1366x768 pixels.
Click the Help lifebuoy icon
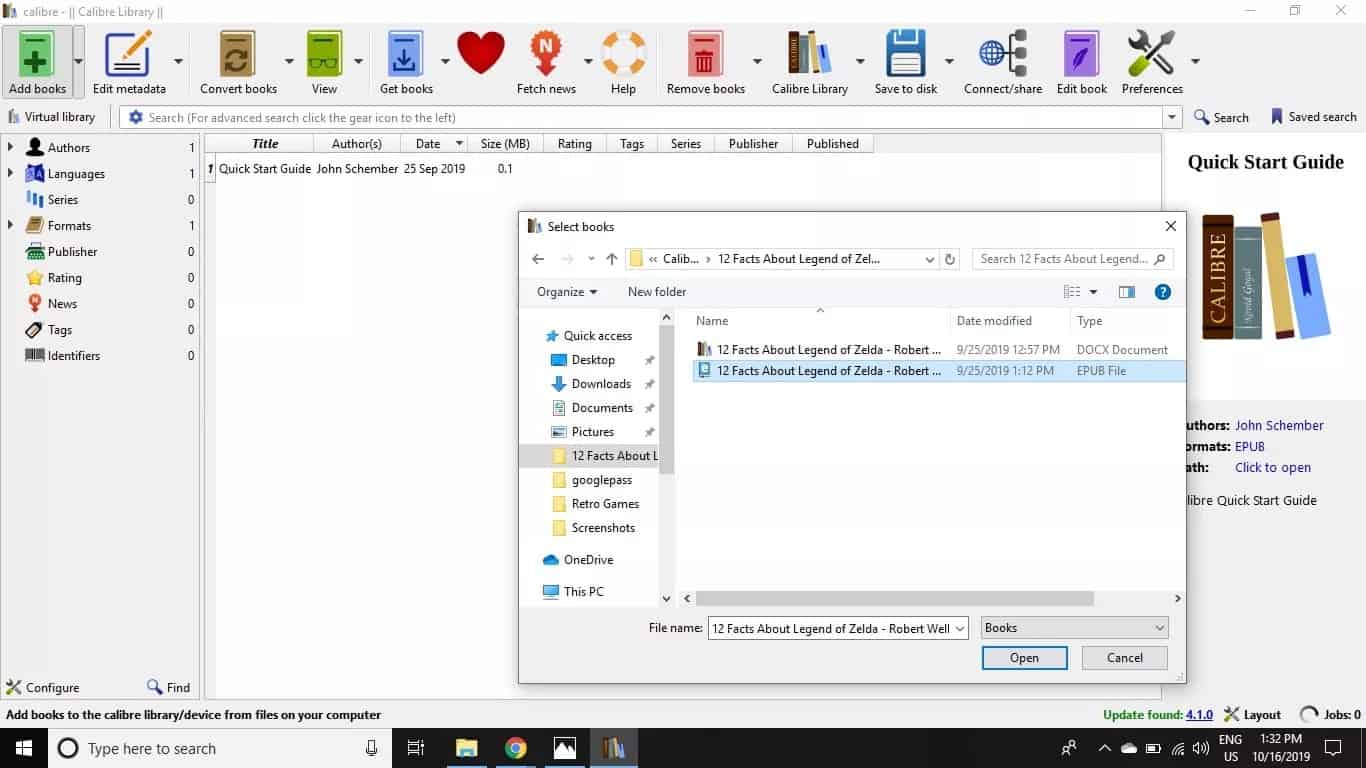[x=623, y=53]
